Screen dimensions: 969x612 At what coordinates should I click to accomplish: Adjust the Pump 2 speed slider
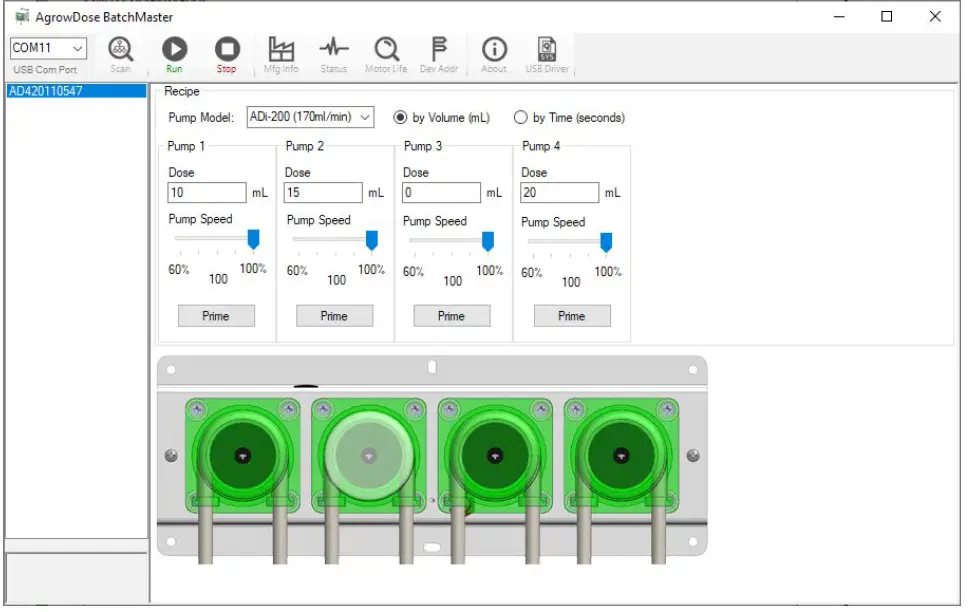coord(371,240)
